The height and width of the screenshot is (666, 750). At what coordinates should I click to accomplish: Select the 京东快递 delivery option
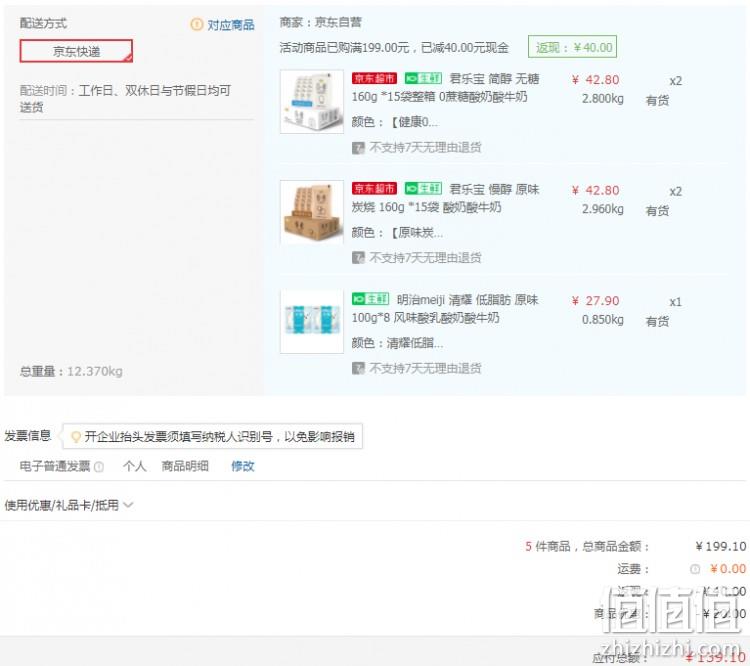tap(76, 51)
